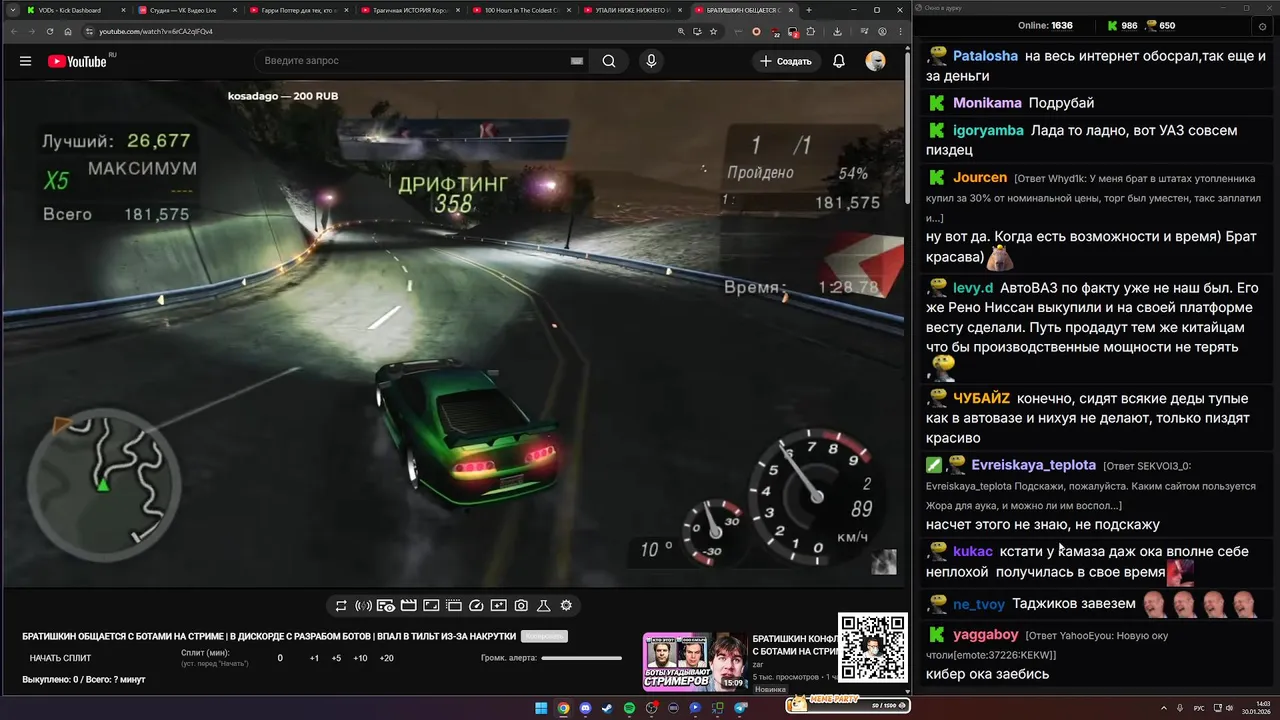Click the sound broadcast icon in player toolbar
Image resolution: width=1280 pixels, height=720 pixels.
(x=364, y=605)
